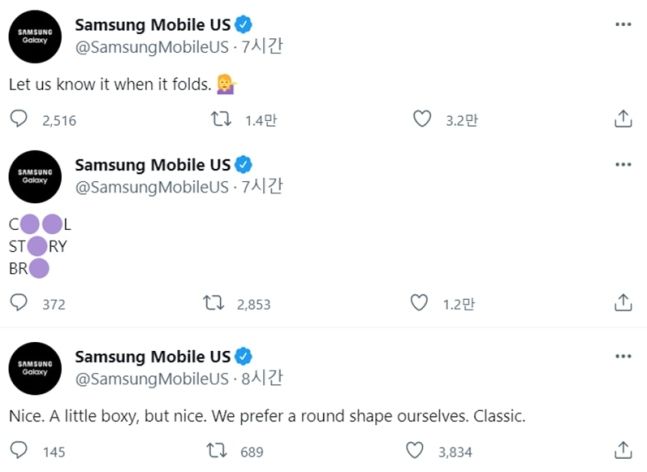This screenshot has height=472, width=647.
Task: Reply to the "A little boxy" tweet
Action: [x=19, y=450]
